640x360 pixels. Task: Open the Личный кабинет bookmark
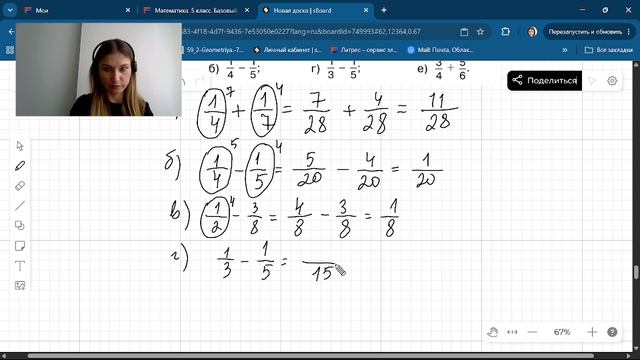pyautogui.click(x=287, y=50)
